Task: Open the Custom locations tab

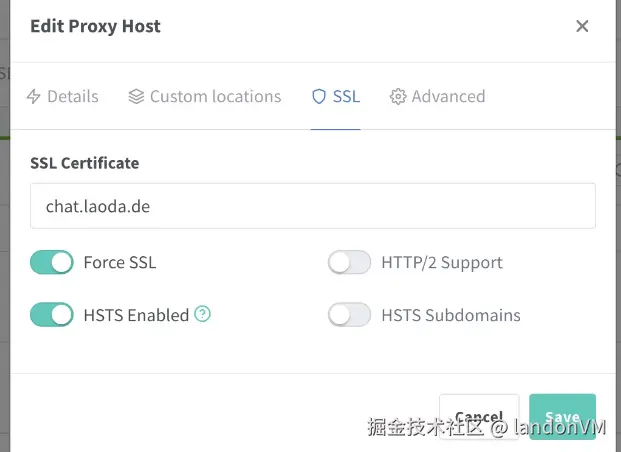Action: point(215,97)
